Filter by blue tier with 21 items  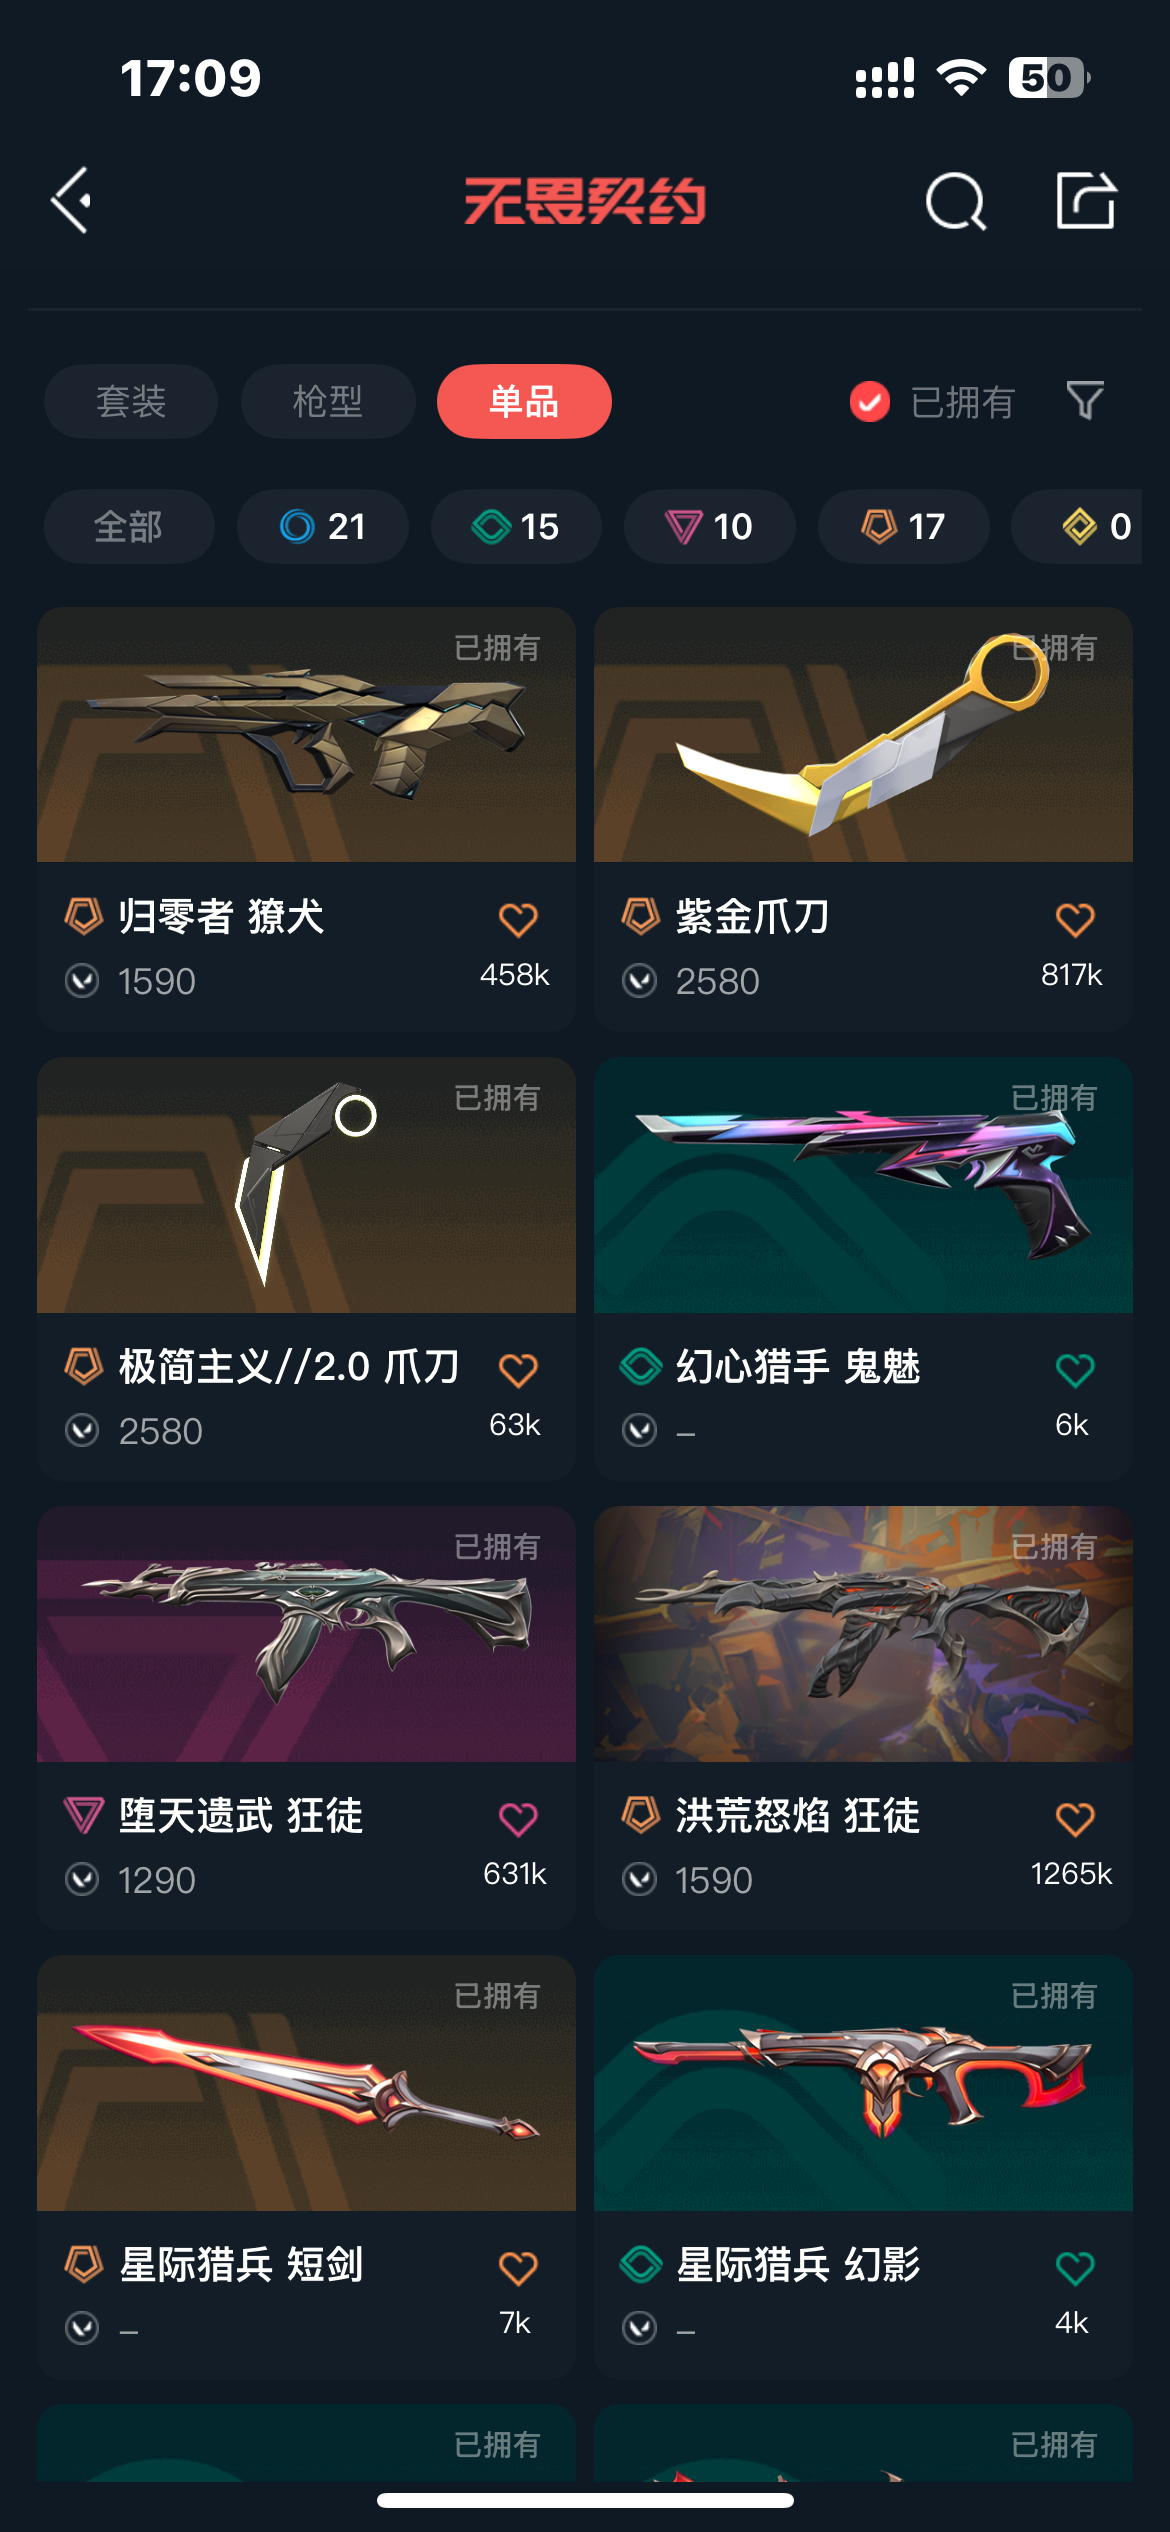[323, 526]
